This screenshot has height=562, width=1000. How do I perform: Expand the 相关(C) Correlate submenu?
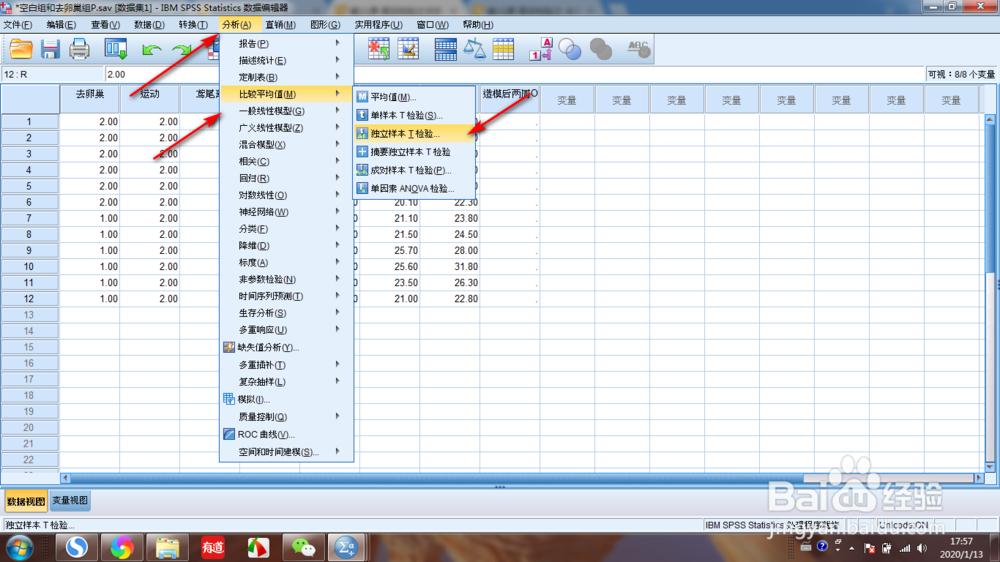(286, 161)
